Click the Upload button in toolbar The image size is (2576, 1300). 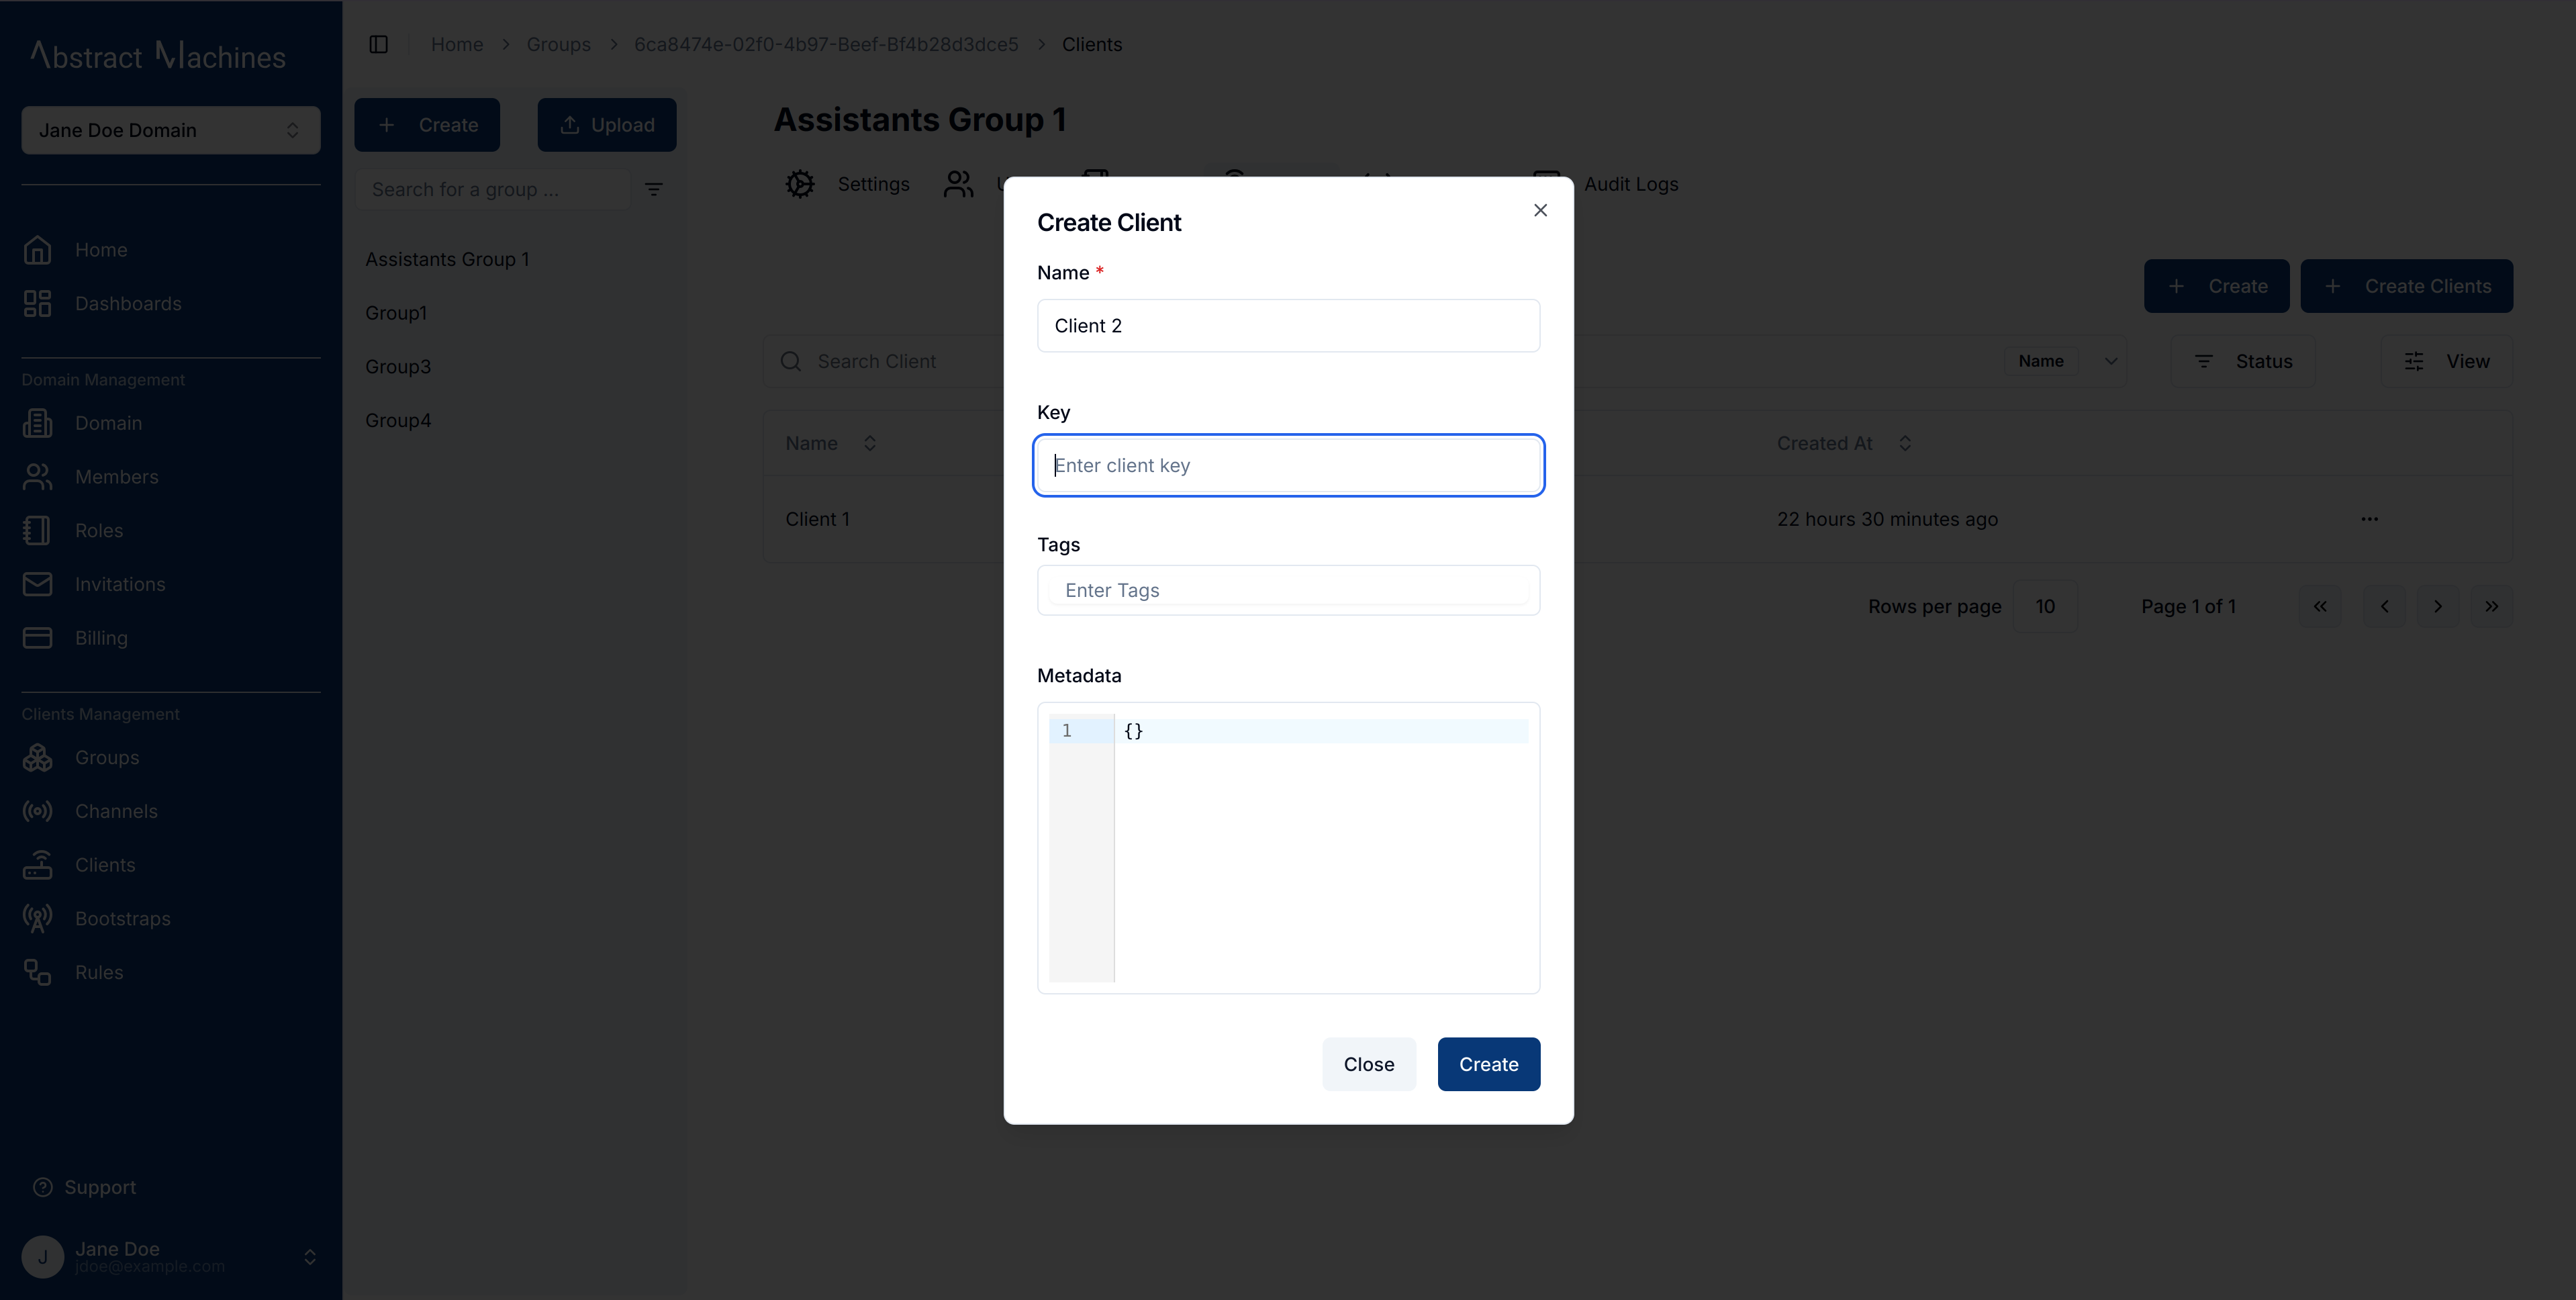tap(607, 124)
